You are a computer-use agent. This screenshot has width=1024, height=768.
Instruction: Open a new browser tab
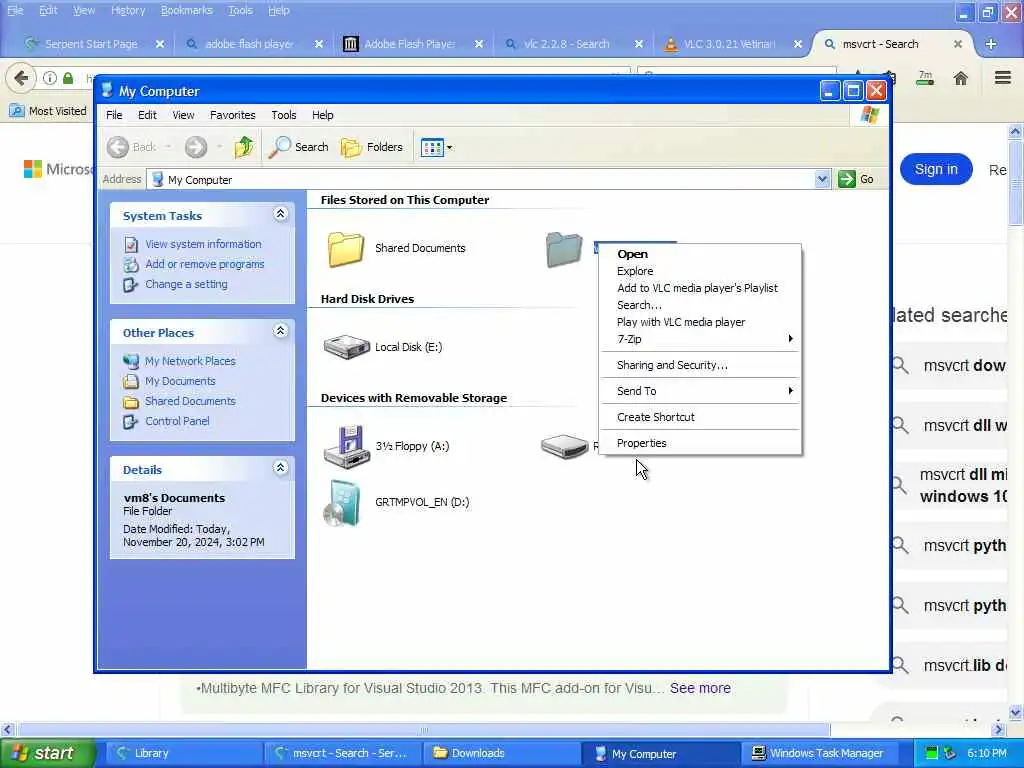tap(991, 44)
